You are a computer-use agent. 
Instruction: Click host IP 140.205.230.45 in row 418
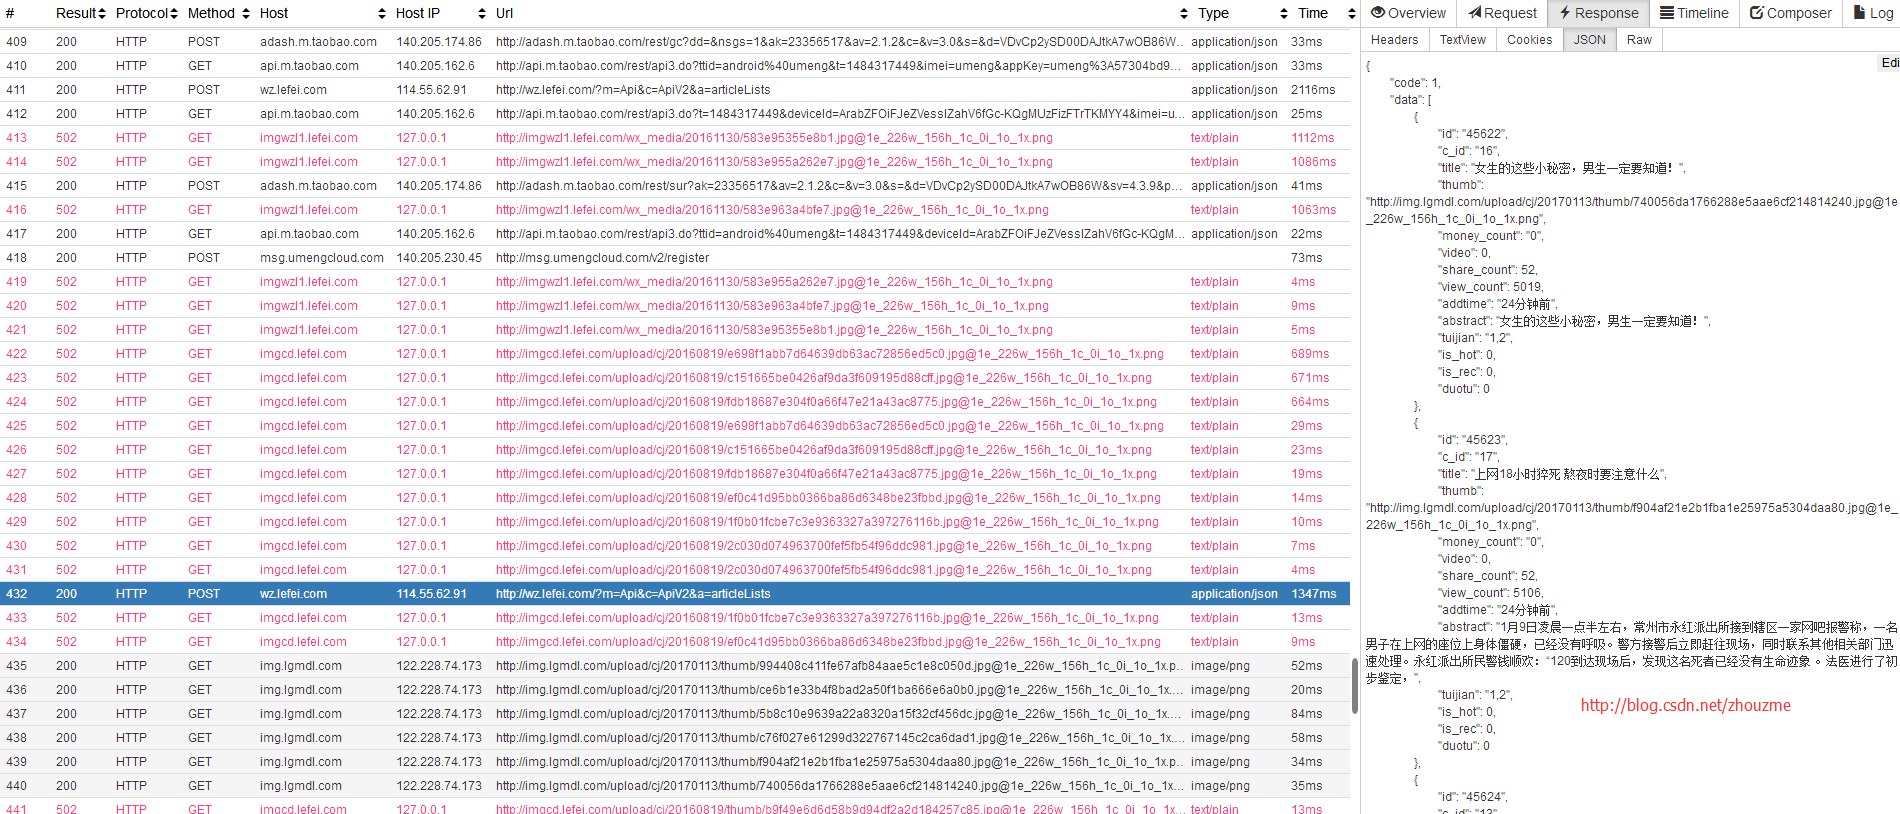[439, 258]
